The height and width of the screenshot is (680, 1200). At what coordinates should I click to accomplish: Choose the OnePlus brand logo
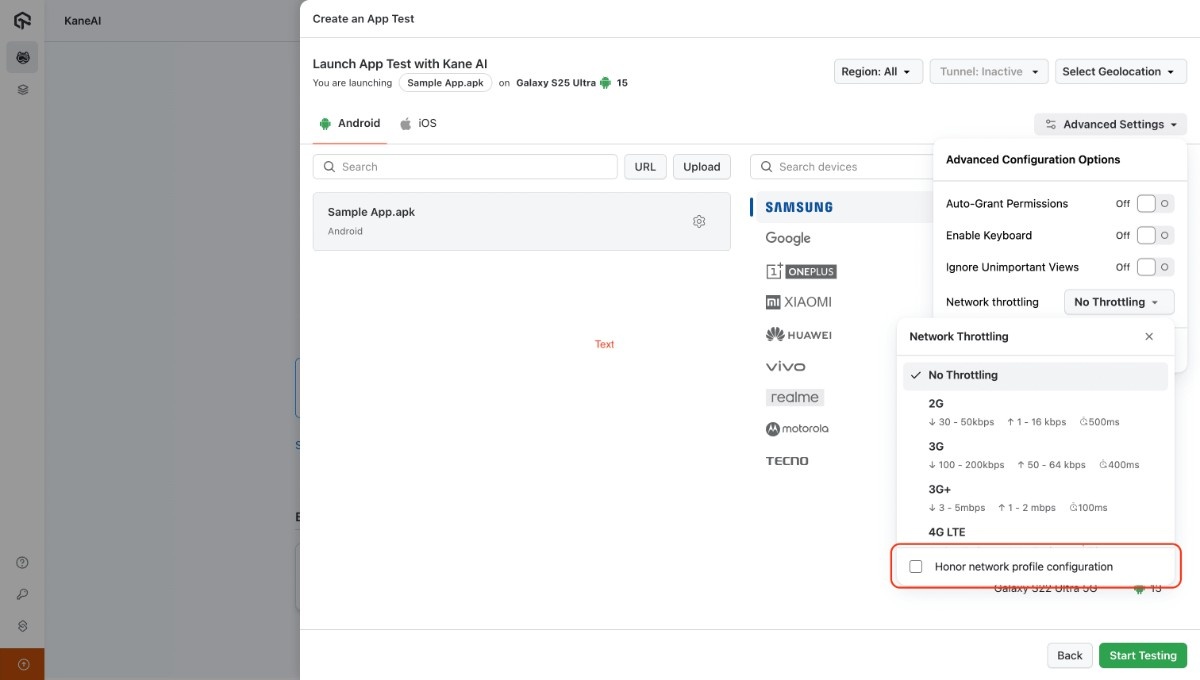(x=800, y=271)
